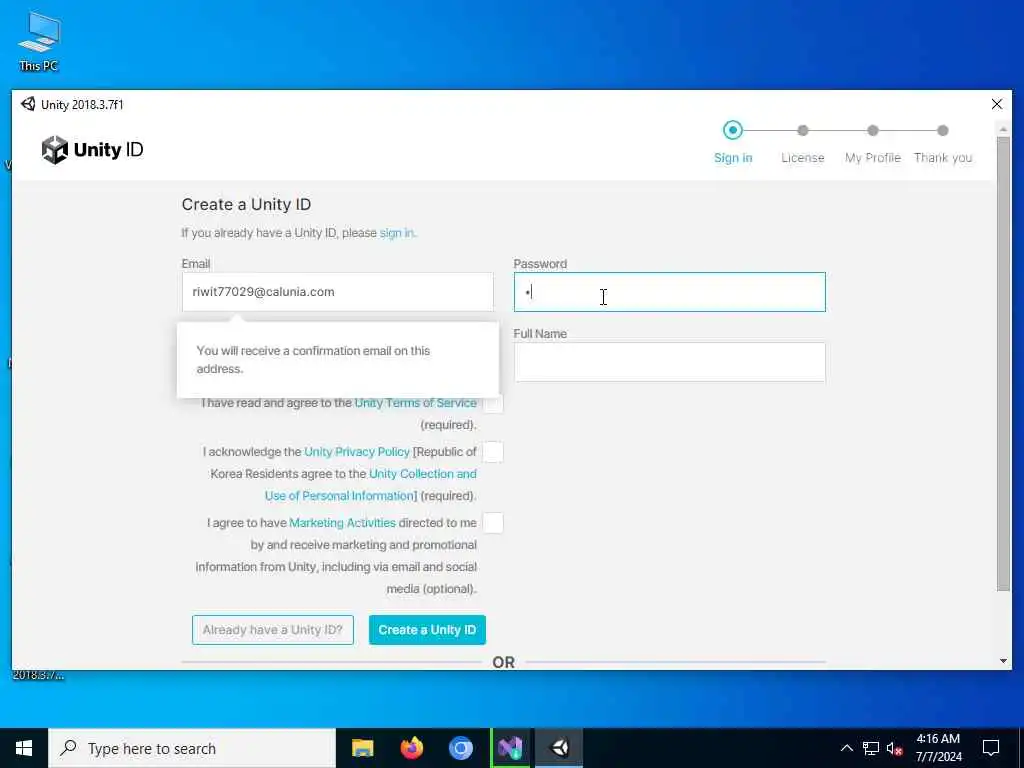Click the Unity ID logo
The width and height of the screenshot is (1024, 768).
[92, 150]
